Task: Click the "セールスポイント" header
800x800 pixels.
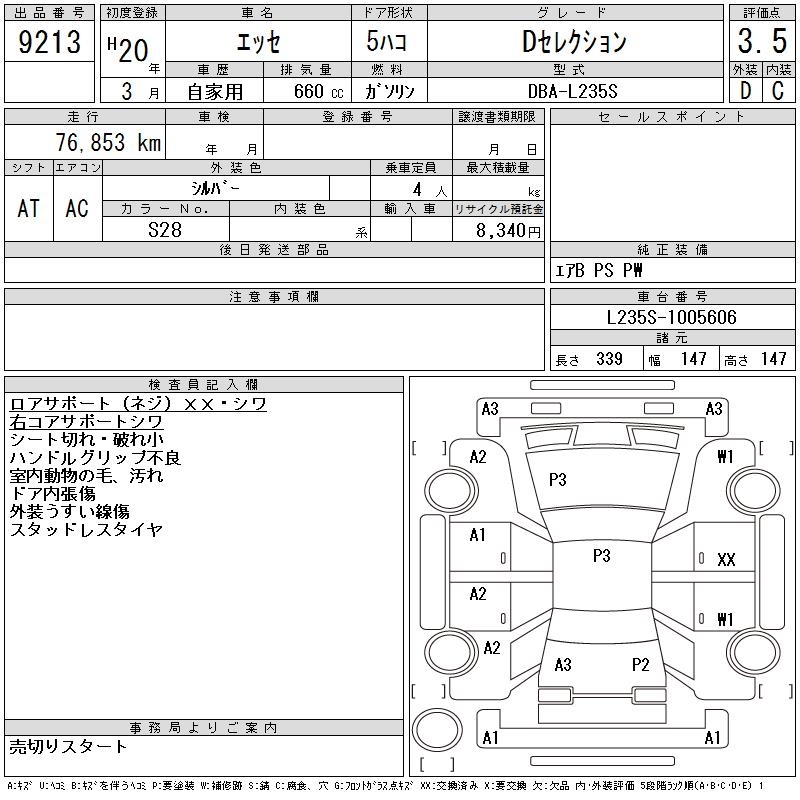Action: point(672,117)
